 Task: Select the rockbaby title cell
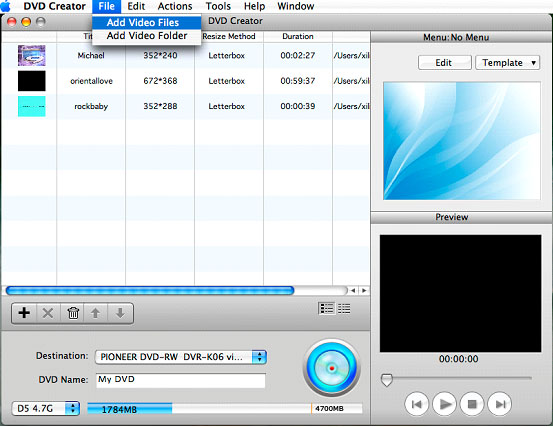pos(91,106)
